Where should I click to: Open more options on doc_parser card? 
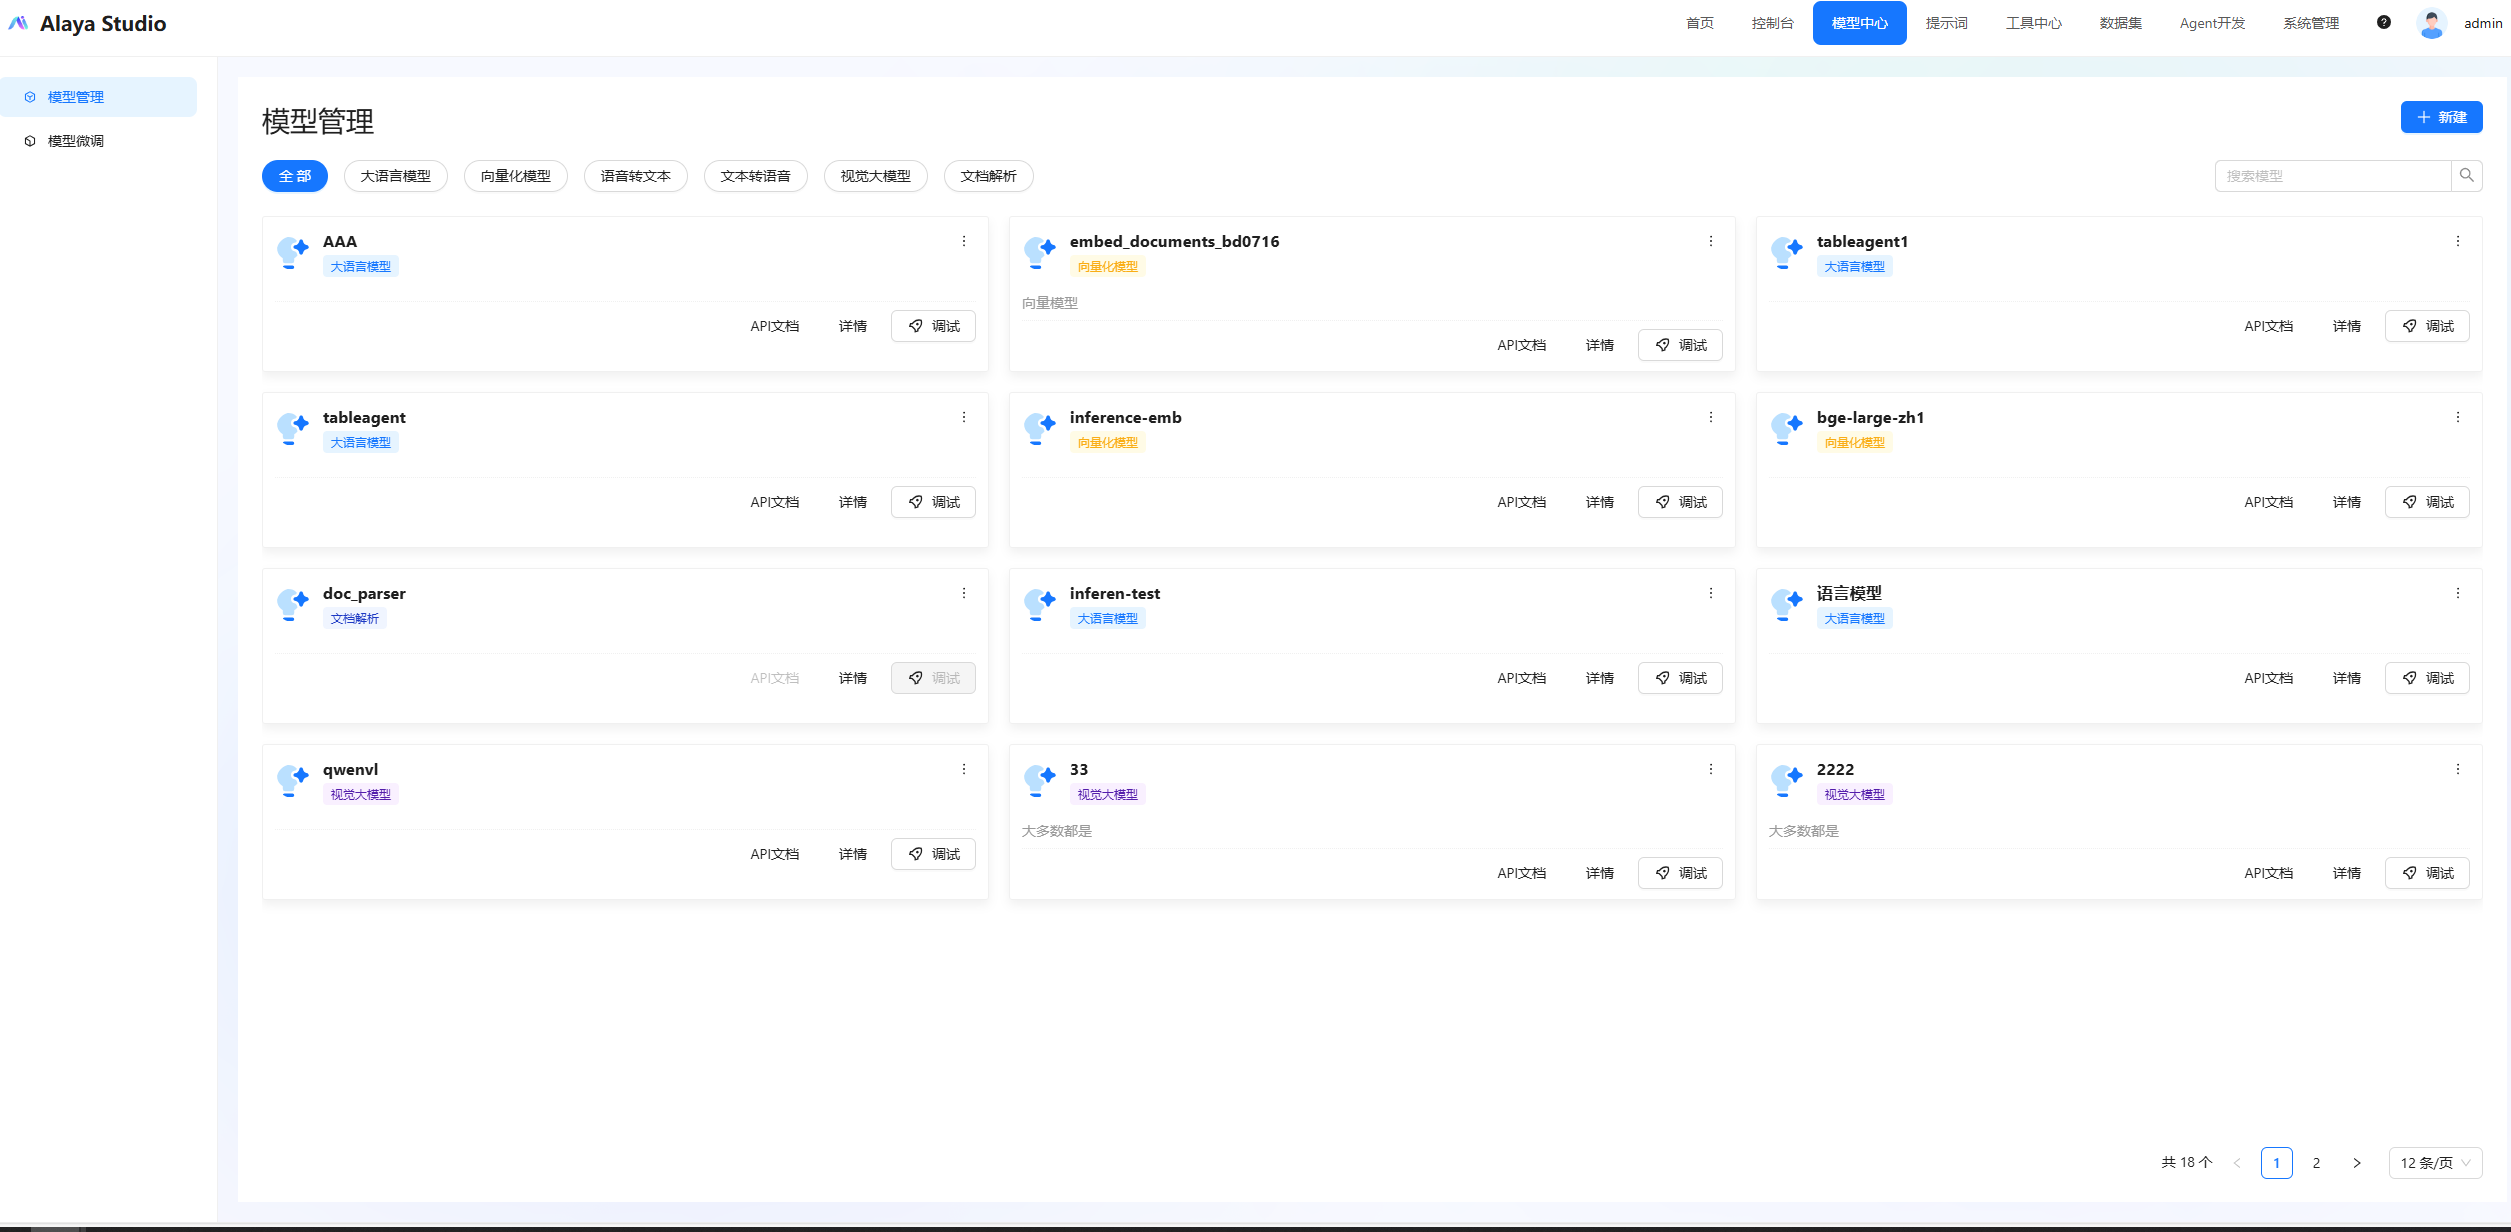click(964, 593)
